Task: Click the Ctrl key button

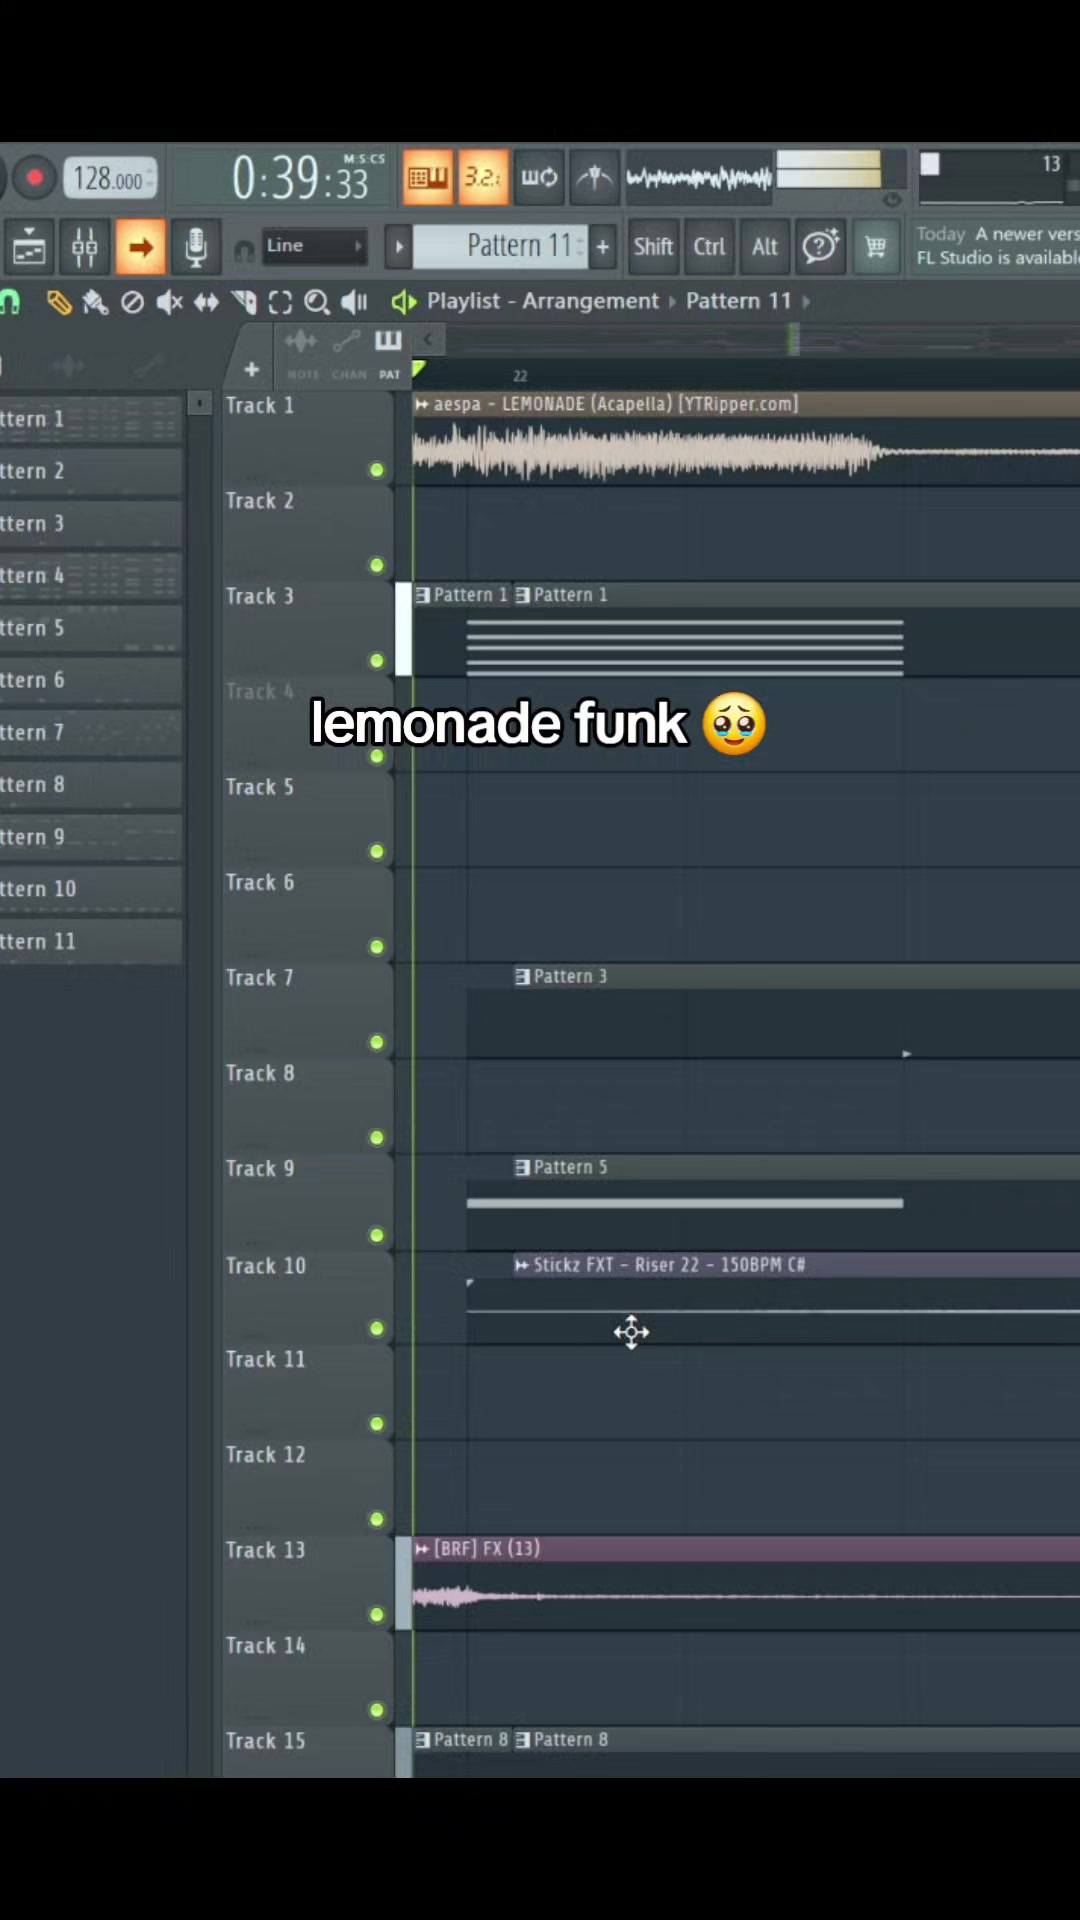Action: pos(709,247)
